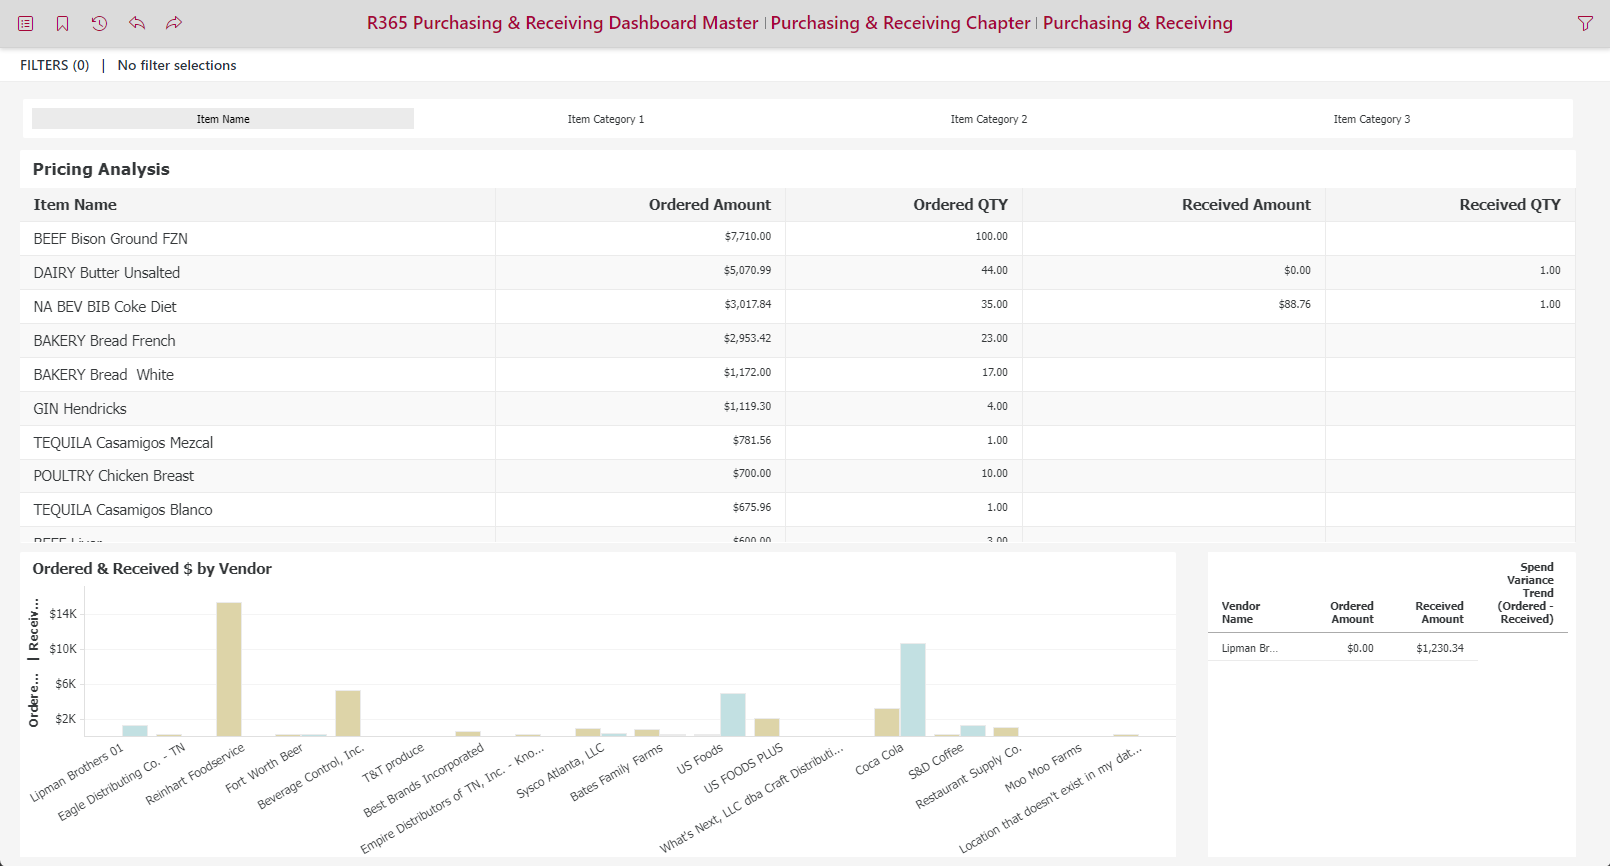Switch to Item Category 2 tab
This screenshot has height=866, width=1610.
(x=989, y=119)
